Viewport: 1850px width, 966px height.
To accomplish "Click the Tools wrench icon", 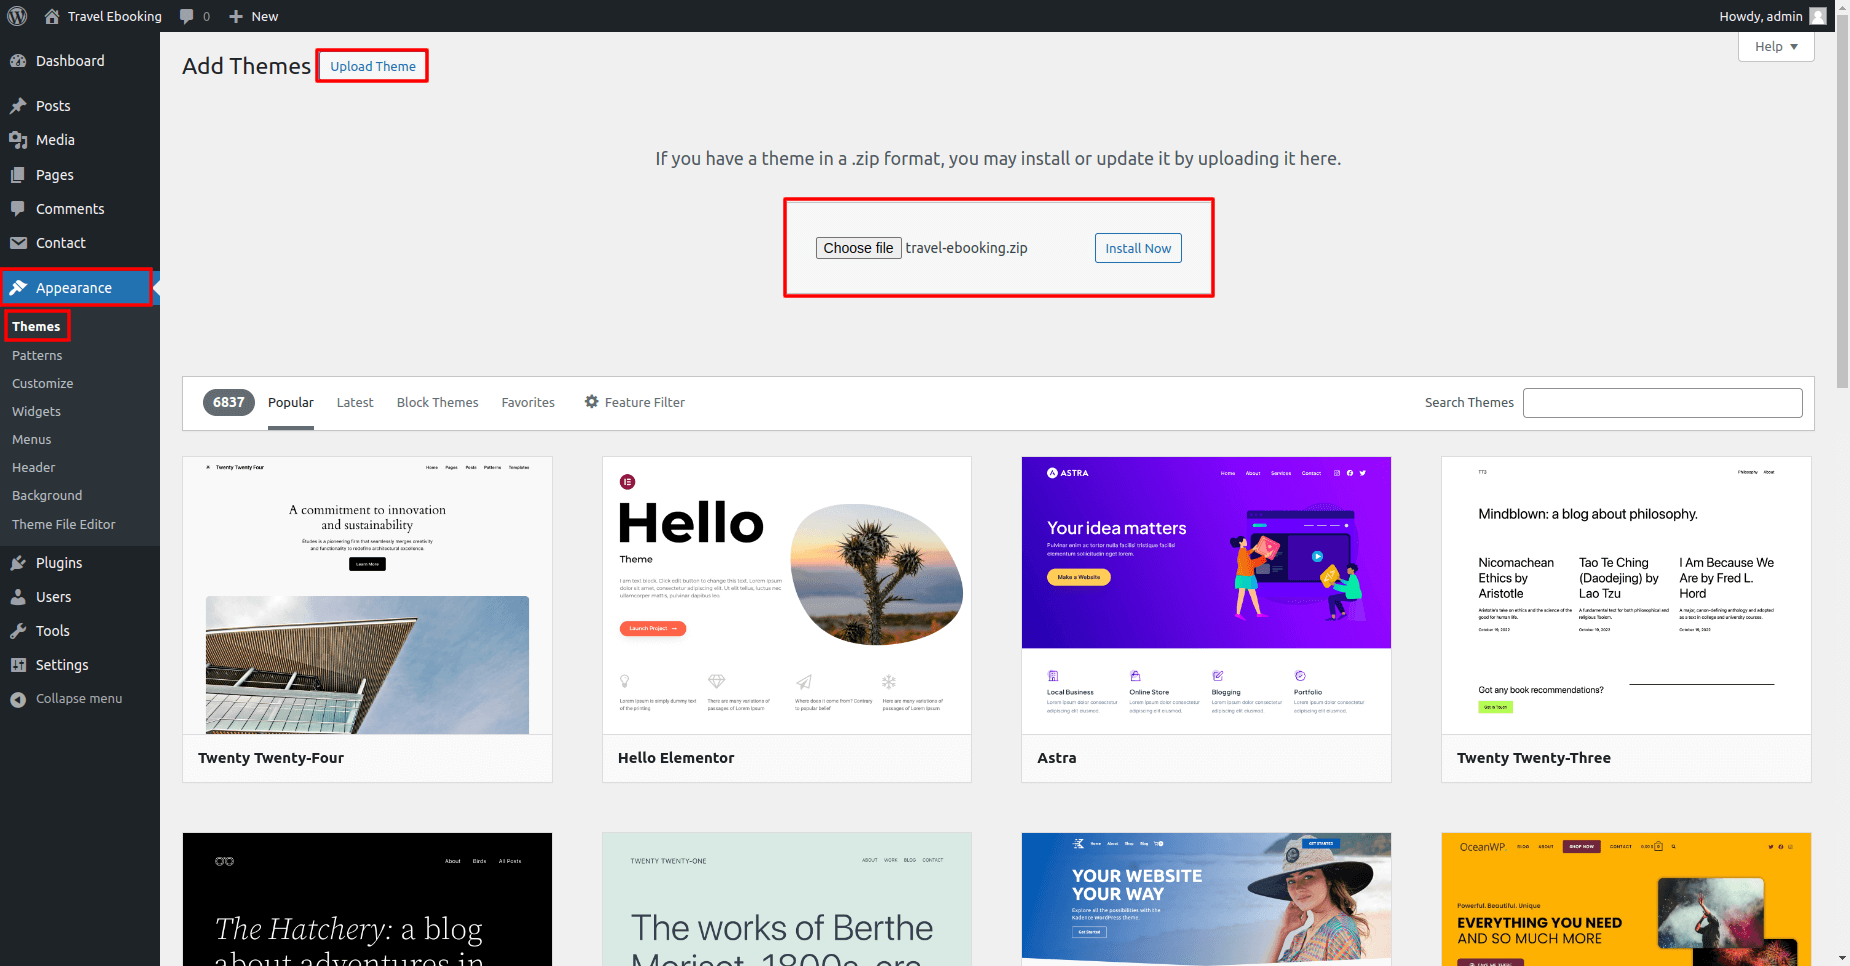I will [18, 631].
